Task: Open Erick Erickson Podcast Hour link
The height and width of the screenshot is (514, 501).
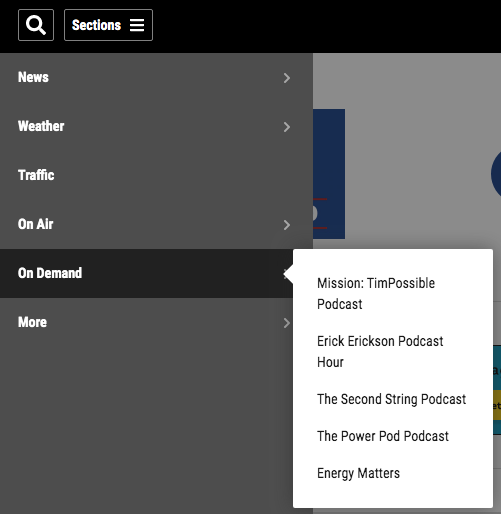Action: (380, 352)
